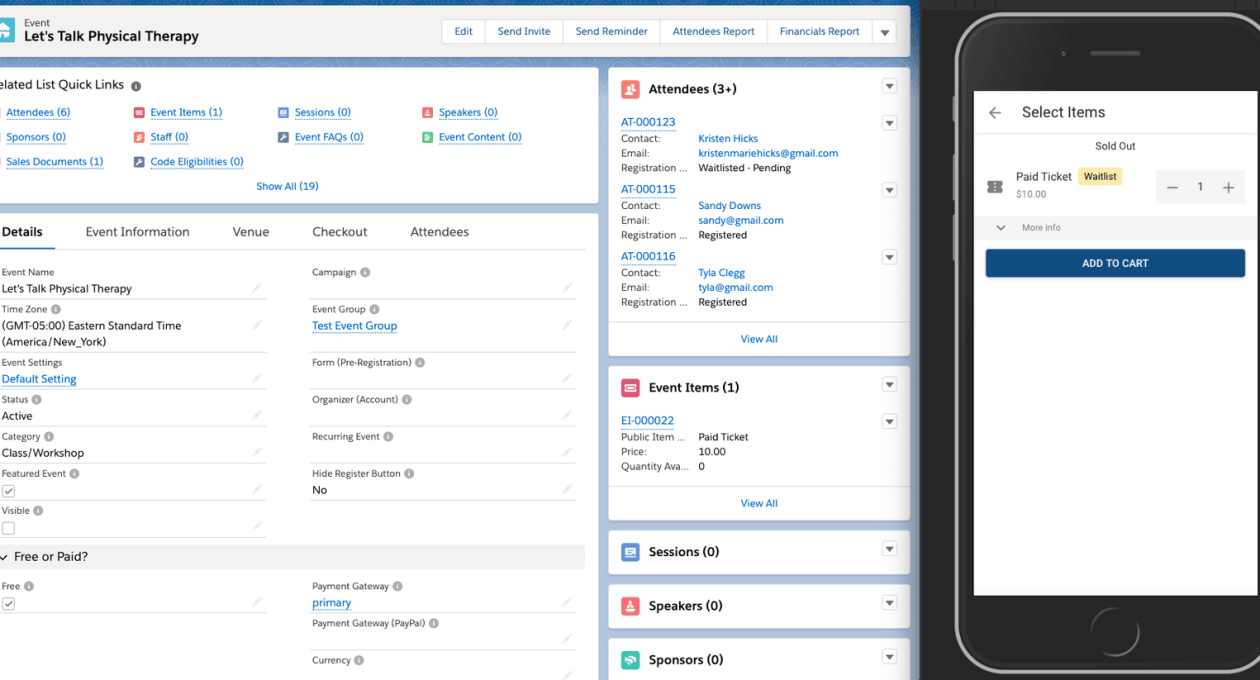Viewport: 1260px width, 680px height.
Task: Edit Event Name with its pencil icon
Action: [x=257, y=288]
